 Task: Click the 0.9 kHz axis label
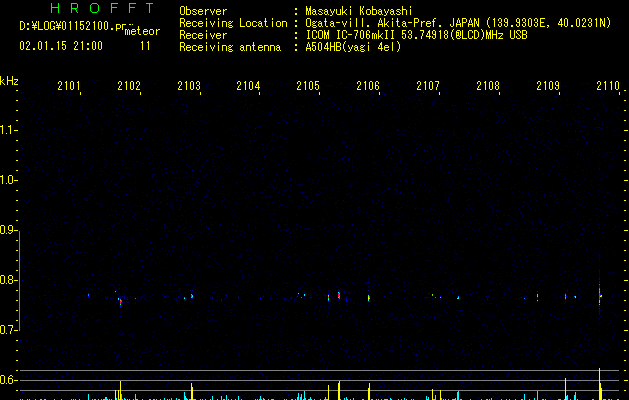point(9,230)
